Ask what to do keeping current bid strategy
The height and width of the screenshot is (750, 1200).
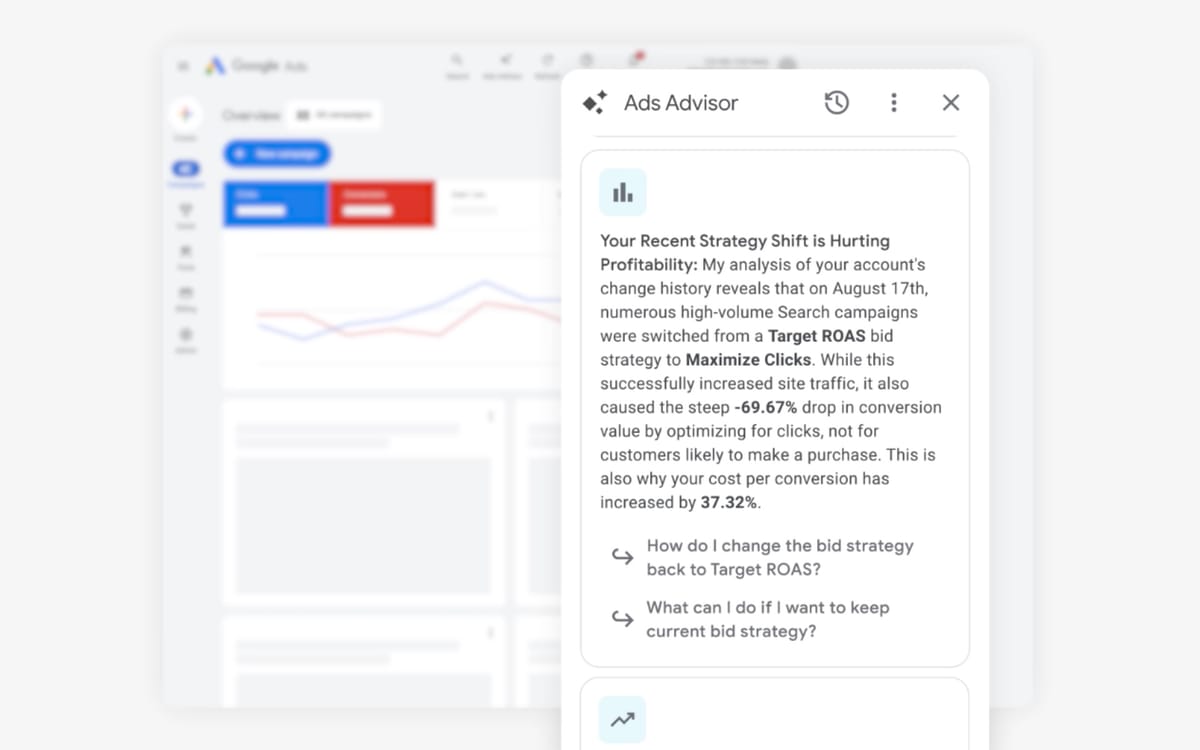tap(768, 619)
